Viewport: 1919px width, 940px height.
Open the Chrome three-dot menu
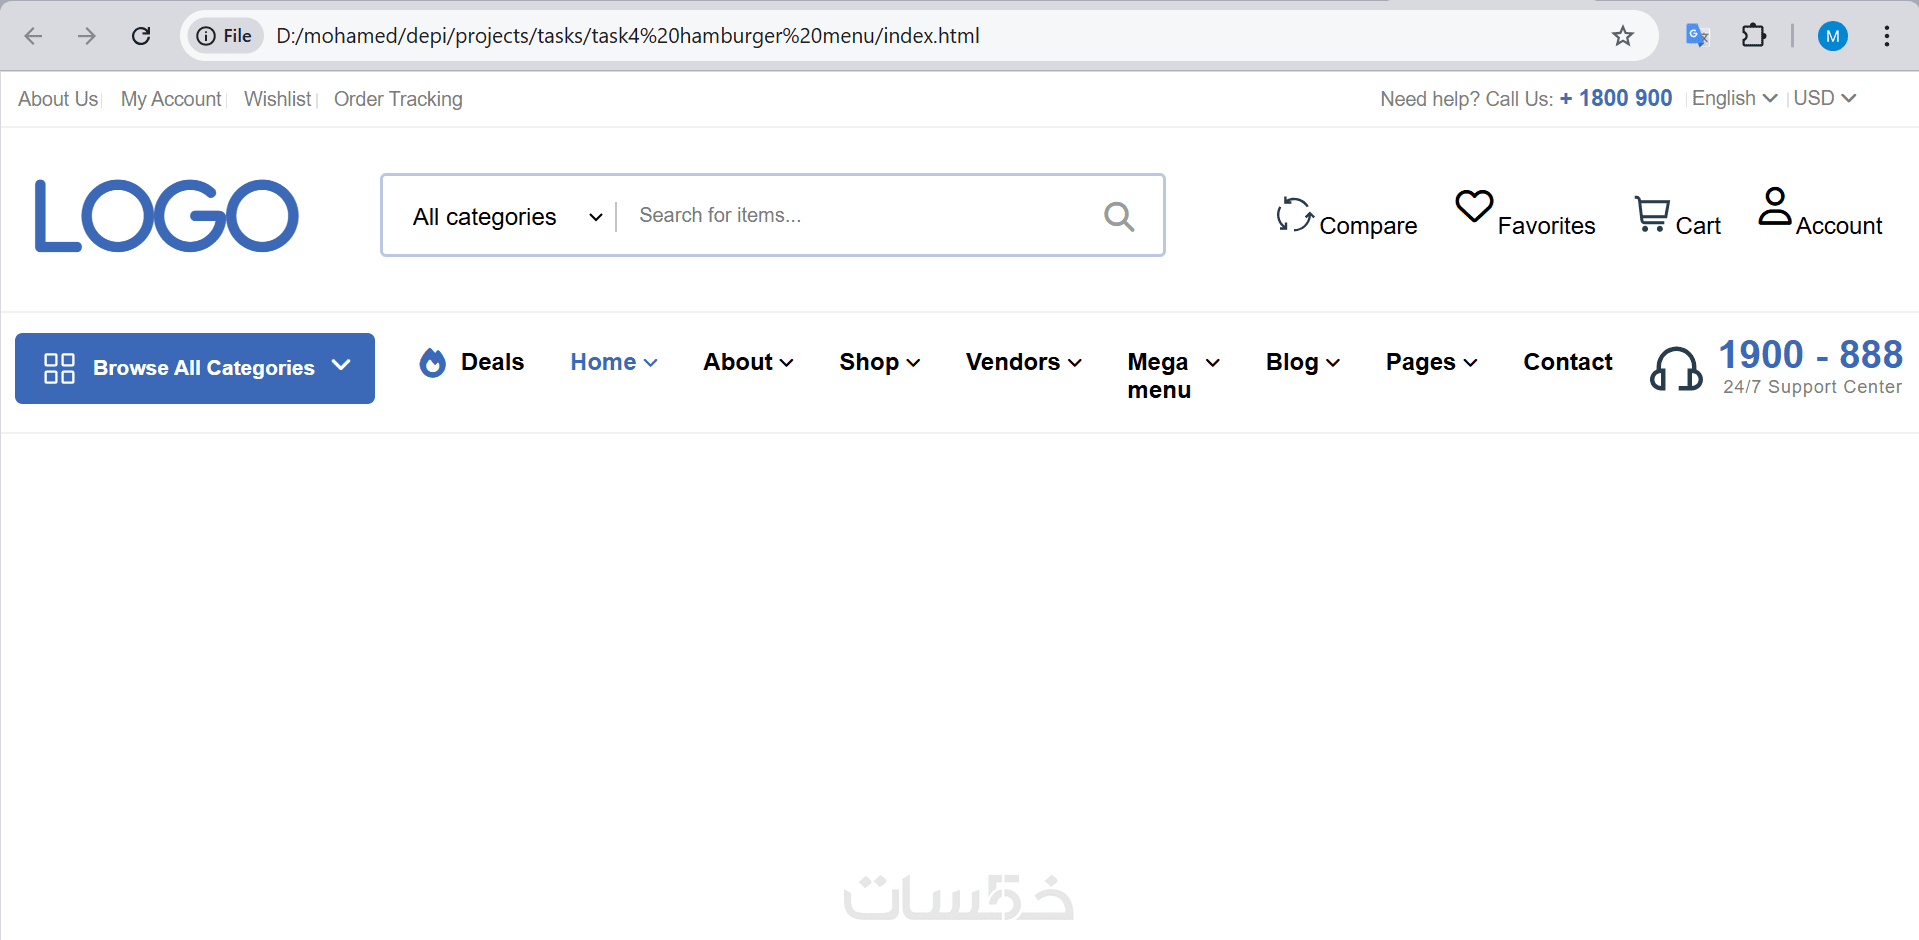click(x=1886, y=36)
